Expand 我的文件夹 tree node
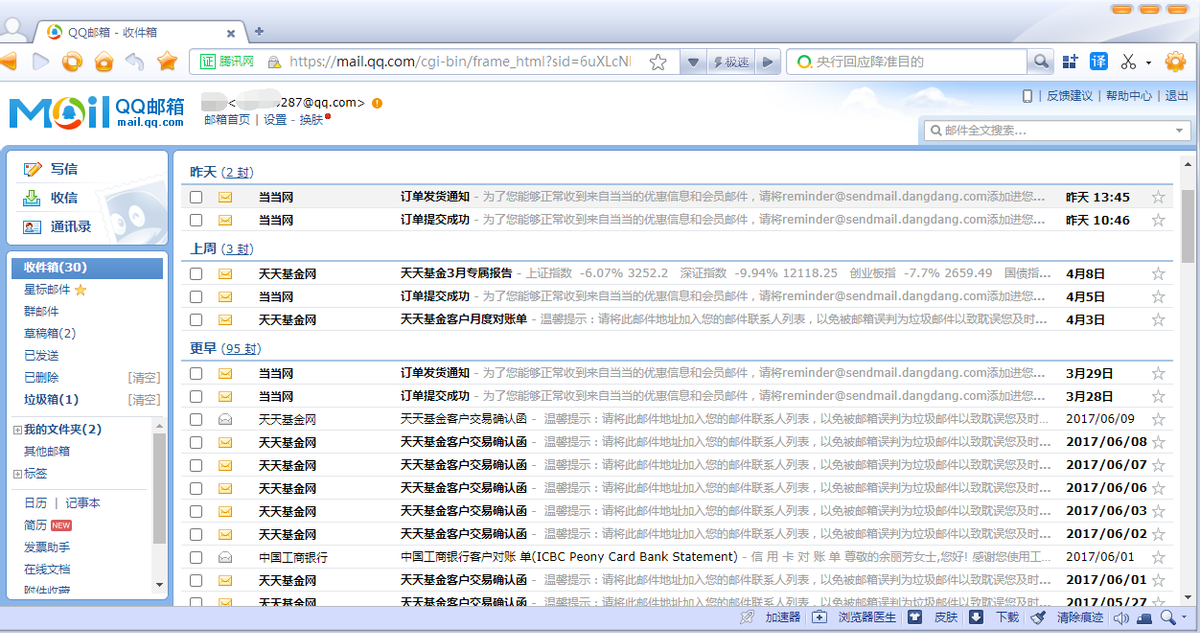1200x633 pixels. pyautogui.click(x=17, y=430)
